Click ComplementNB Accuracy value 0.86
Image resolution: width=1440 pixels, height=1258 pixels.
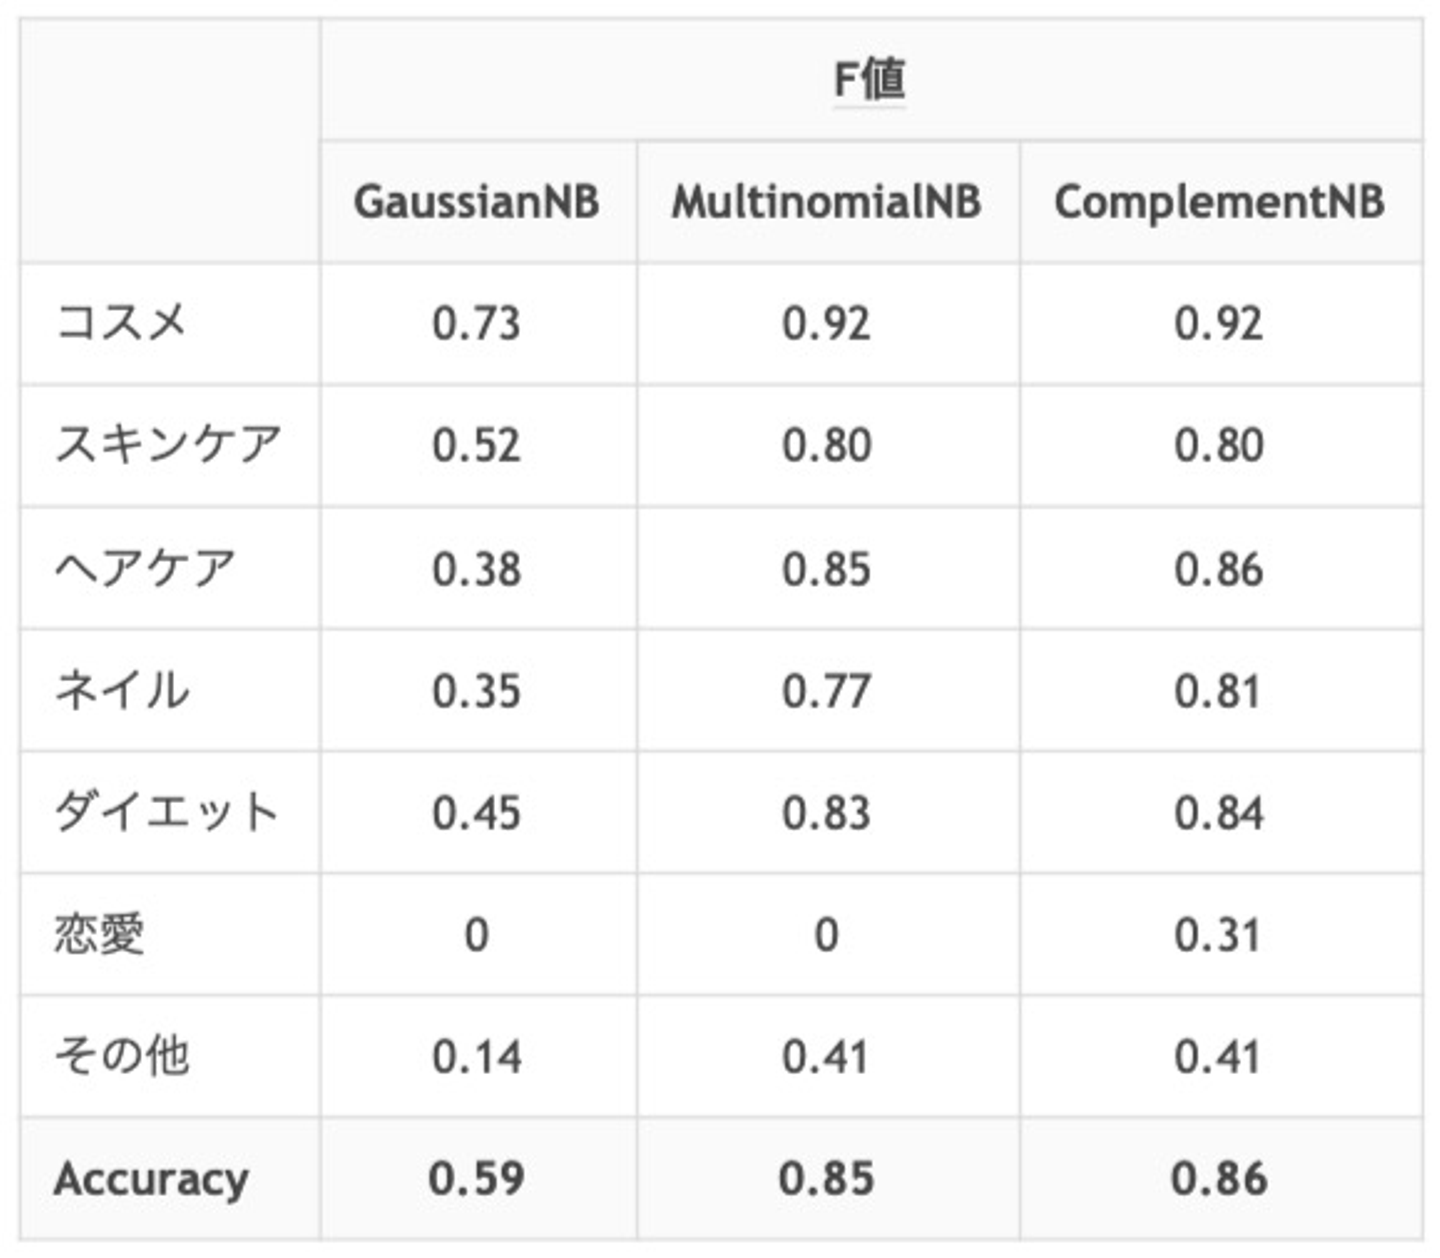point(1218,1179)
